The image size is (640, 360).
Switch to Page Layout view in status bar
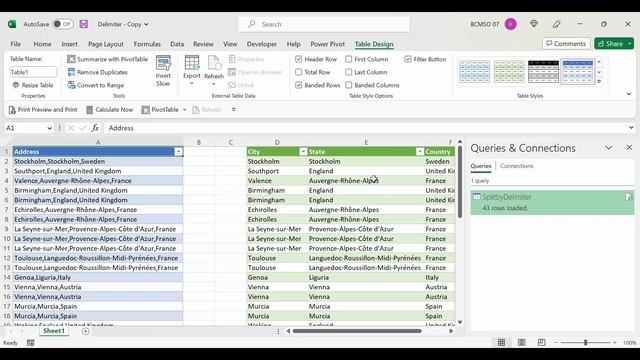(521, 342)
